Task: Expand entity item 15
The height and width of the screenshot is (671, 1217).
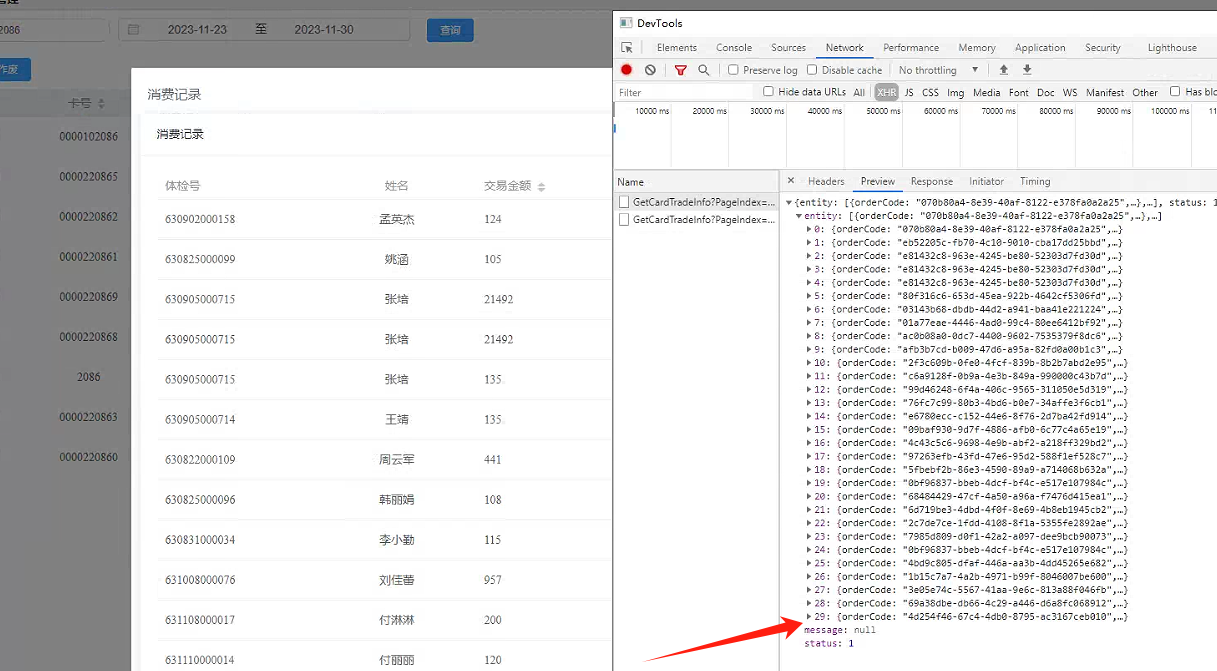Action: 809,430
